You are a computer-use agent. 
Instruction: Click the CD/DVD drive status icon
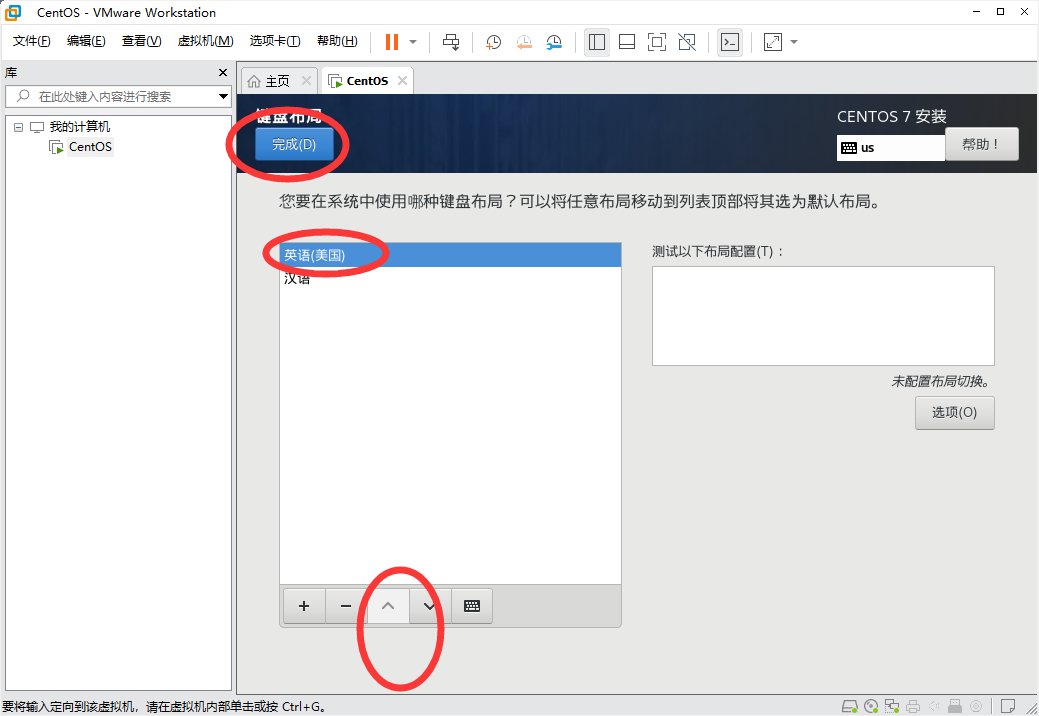point(871,707)
